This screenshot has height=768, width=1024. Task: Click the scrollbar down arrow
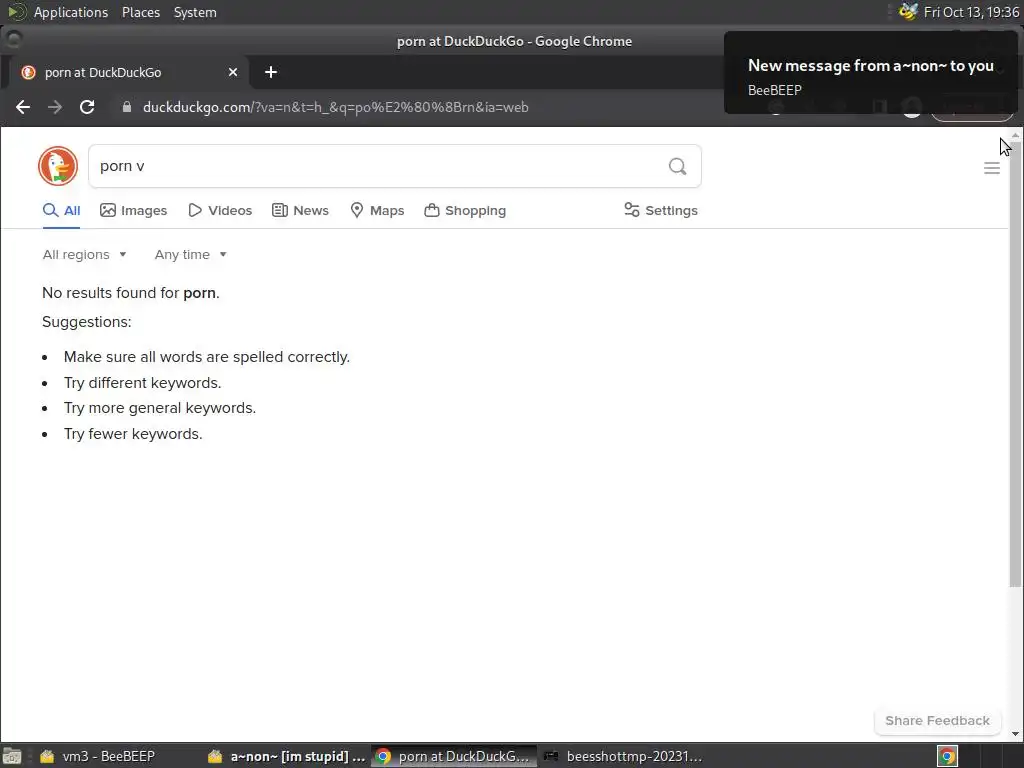click(1015, 734)
